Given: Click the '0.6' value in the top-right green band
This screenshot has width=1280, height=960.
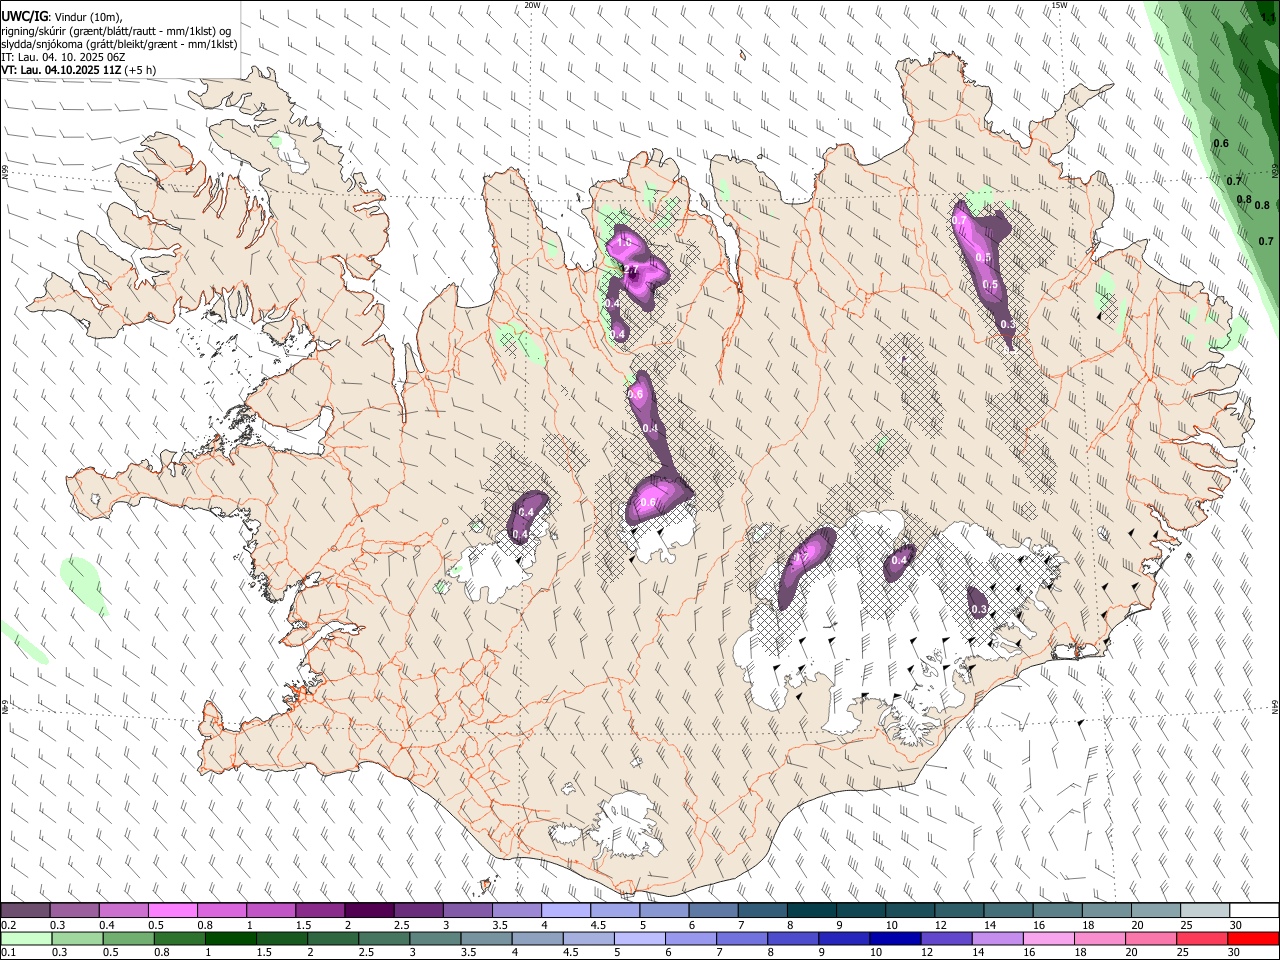Looking at the screenshot, I should click(x=1221, y=143).
